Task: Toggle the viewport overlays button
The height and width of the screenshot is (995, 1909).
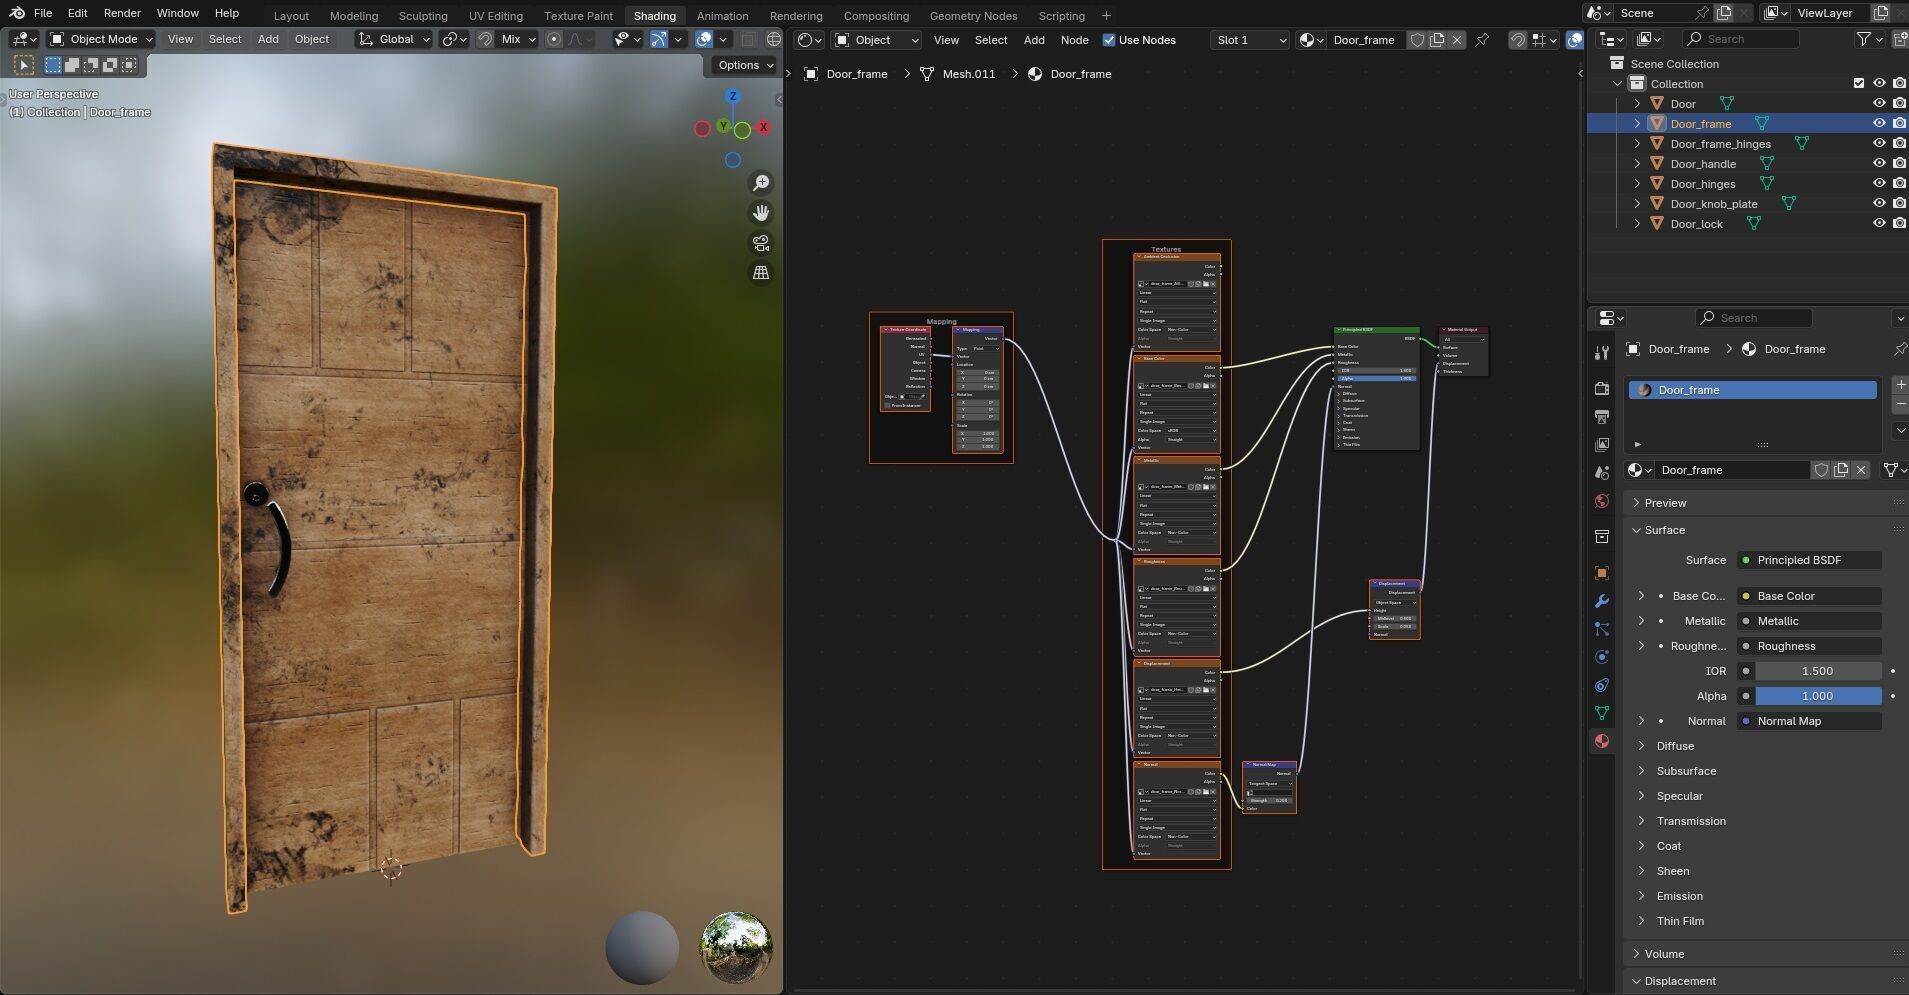Action: [x=704, y=39]
